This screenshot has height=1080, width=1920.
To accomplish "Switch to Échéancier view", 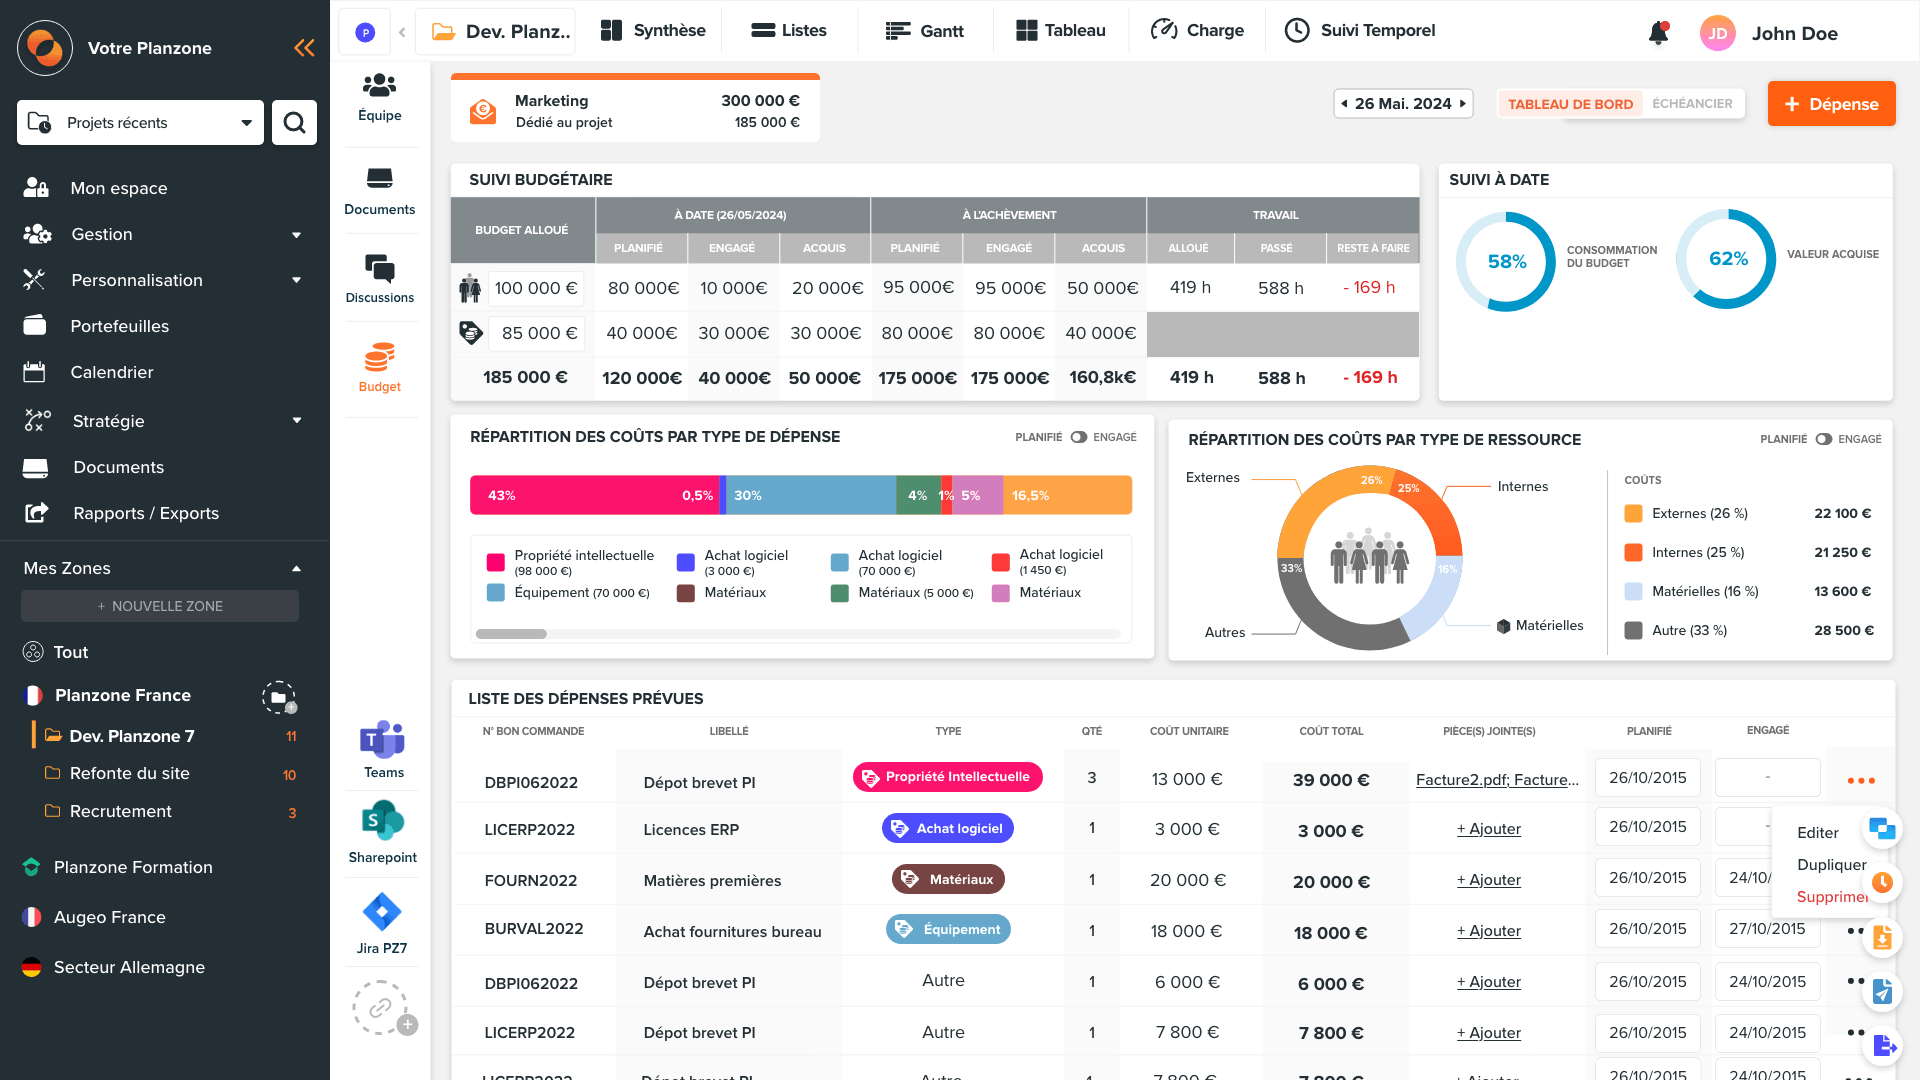I will pos(1693,103).
